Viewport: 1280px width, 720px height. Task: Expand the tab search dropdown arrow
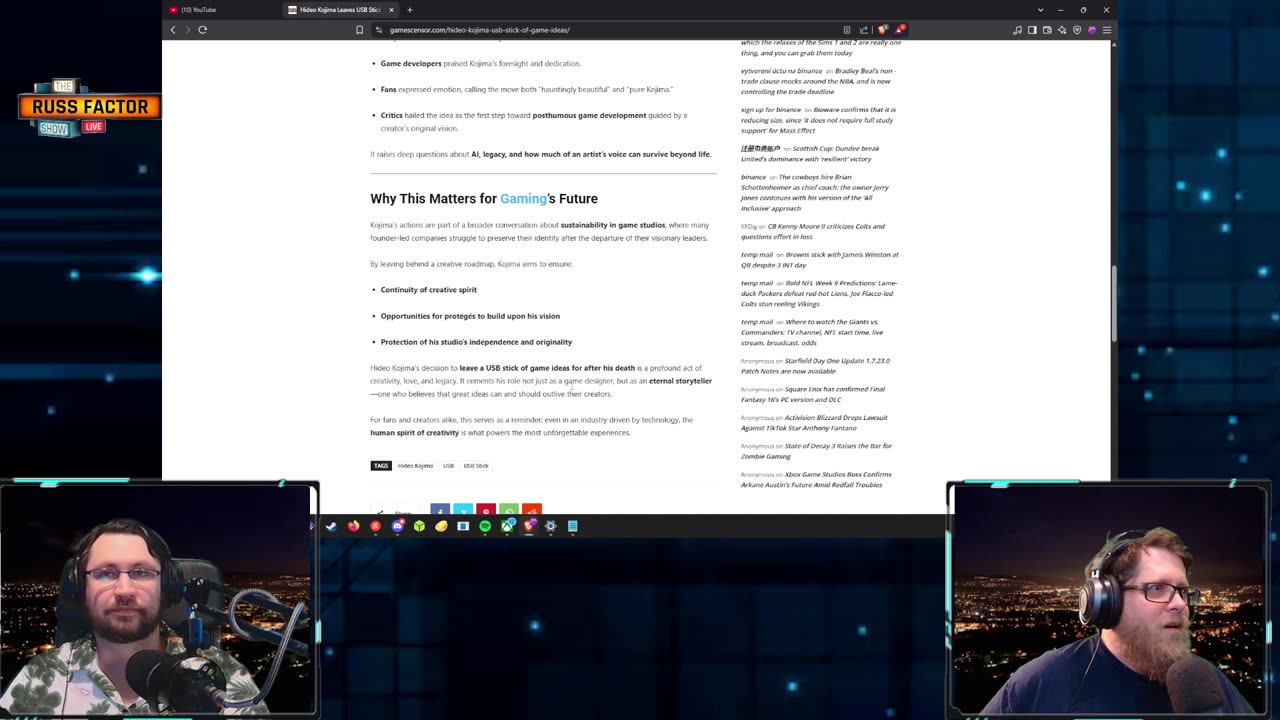(x=1040, y=10)
